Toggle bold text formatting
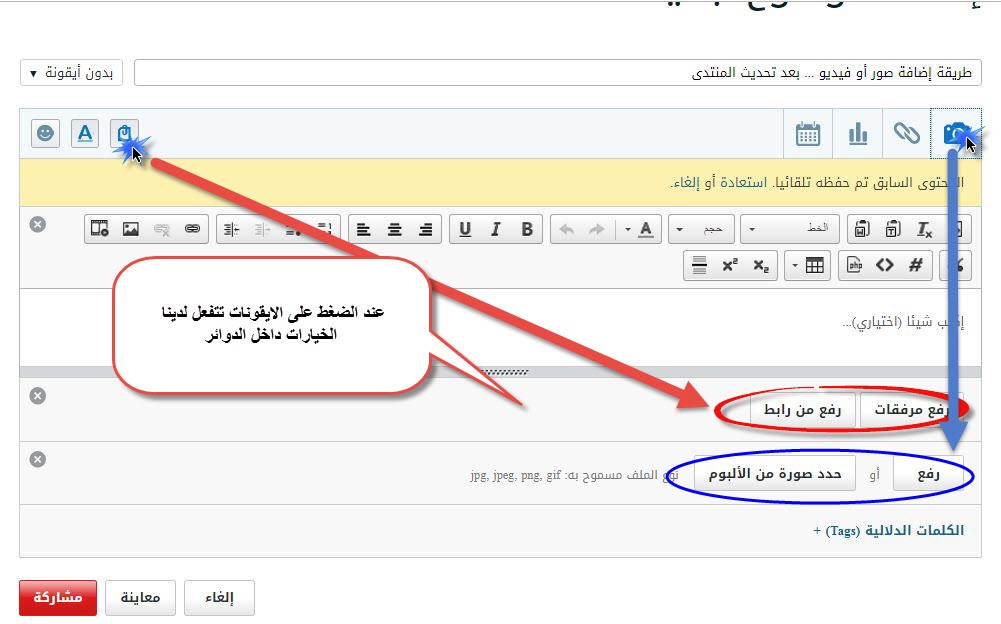 [x=527, y=229]
